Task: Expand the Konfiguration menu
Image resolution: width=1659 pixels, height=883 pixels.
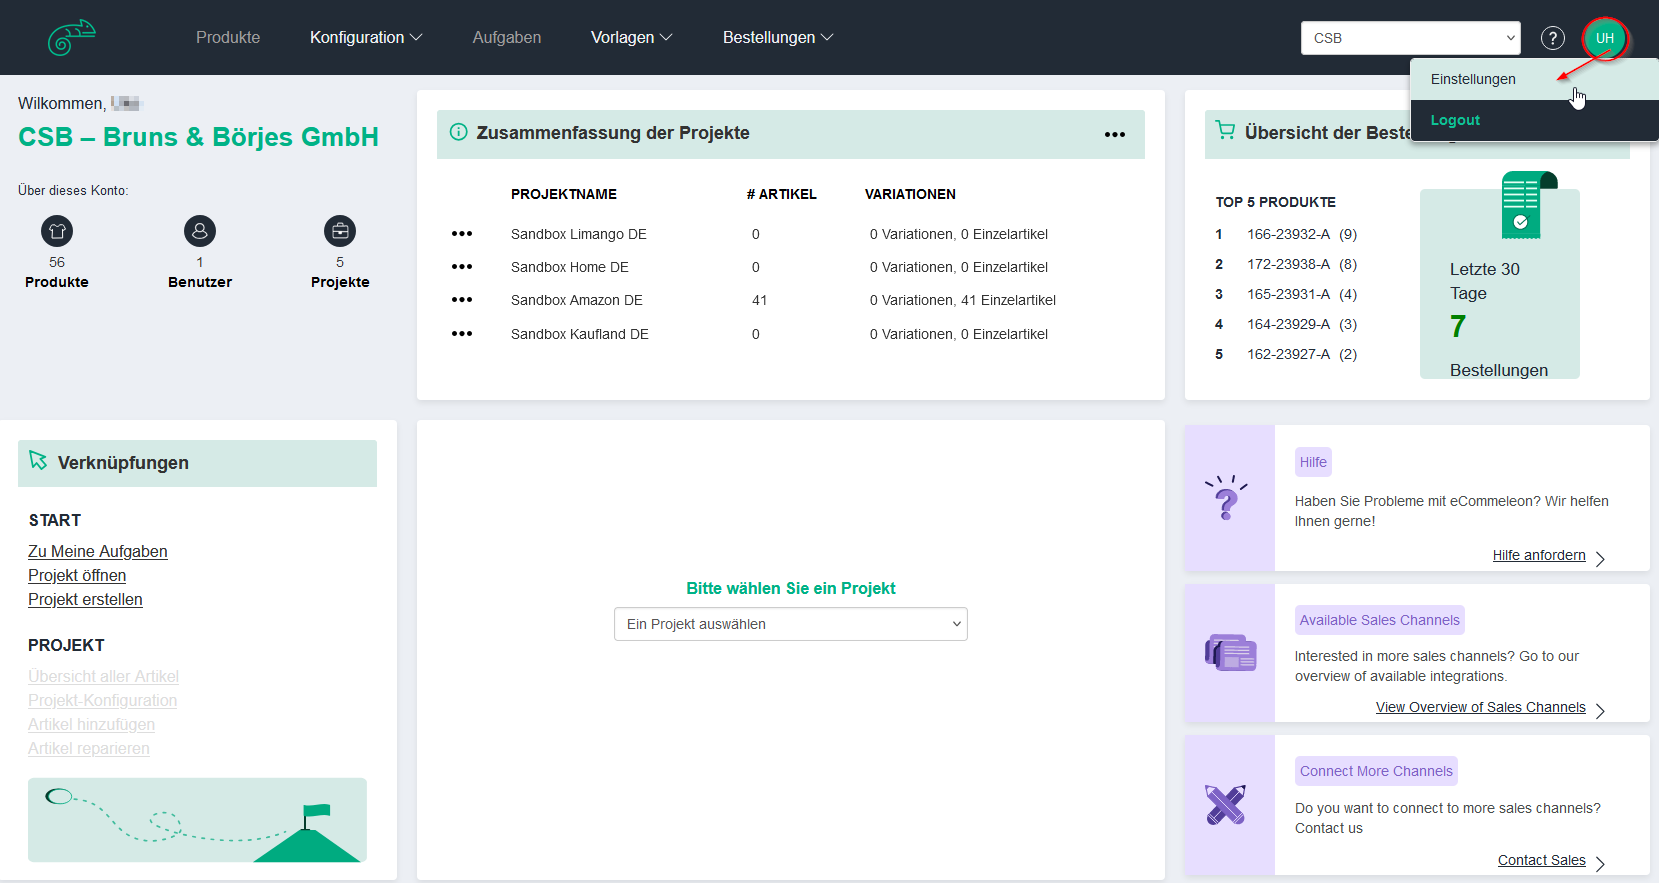Action: [x=366, y=38]
